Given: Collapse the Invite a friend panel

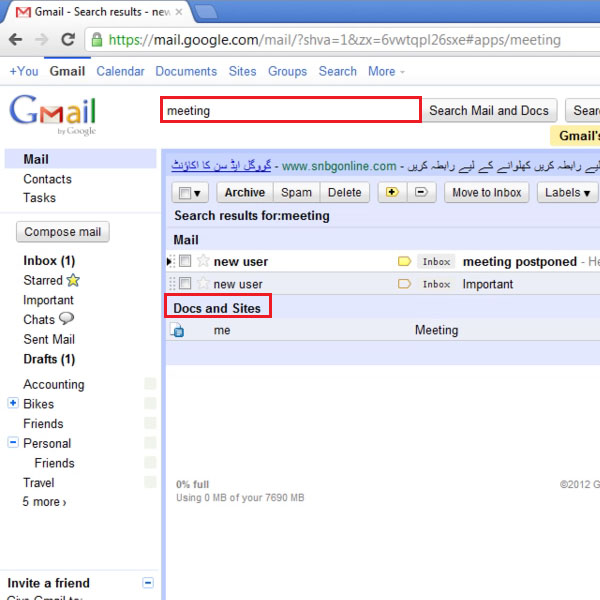Looking at the screenshot, I should pyautogui.click(x=148, y=583).
